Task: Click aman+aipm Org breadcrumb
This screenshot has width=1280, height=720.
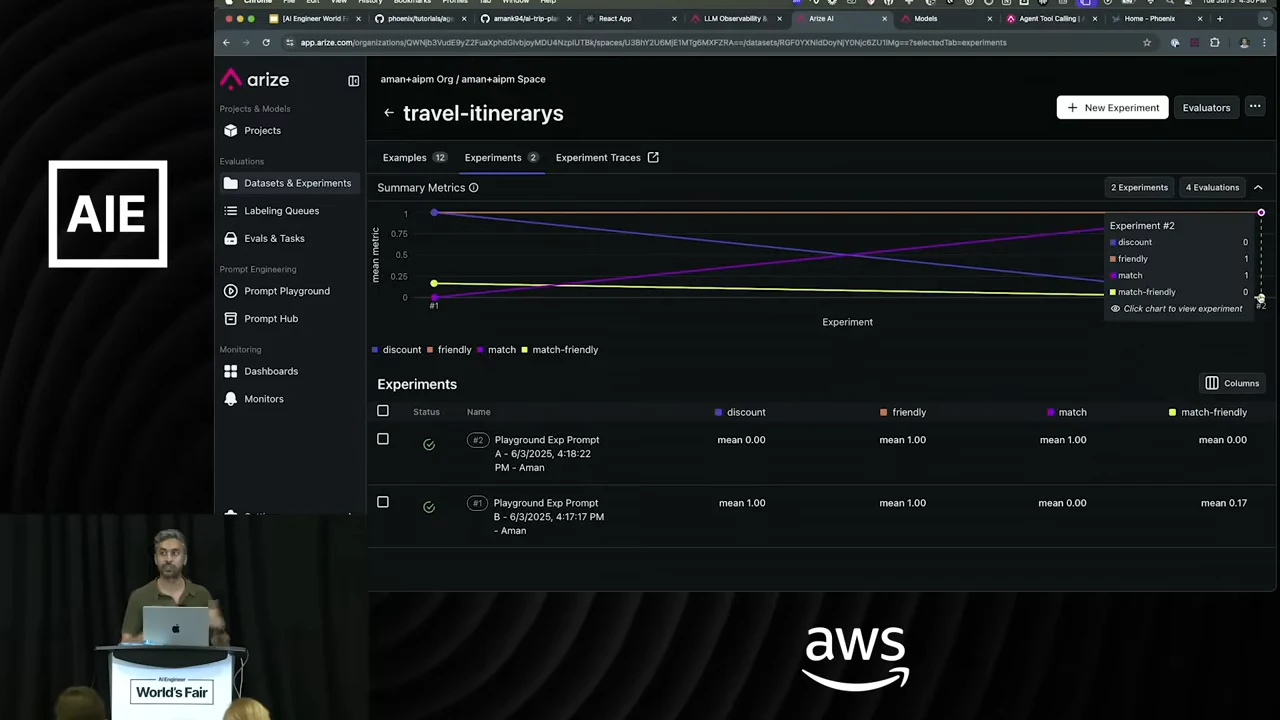Action: pyautogui.click(x=417, y=79)
